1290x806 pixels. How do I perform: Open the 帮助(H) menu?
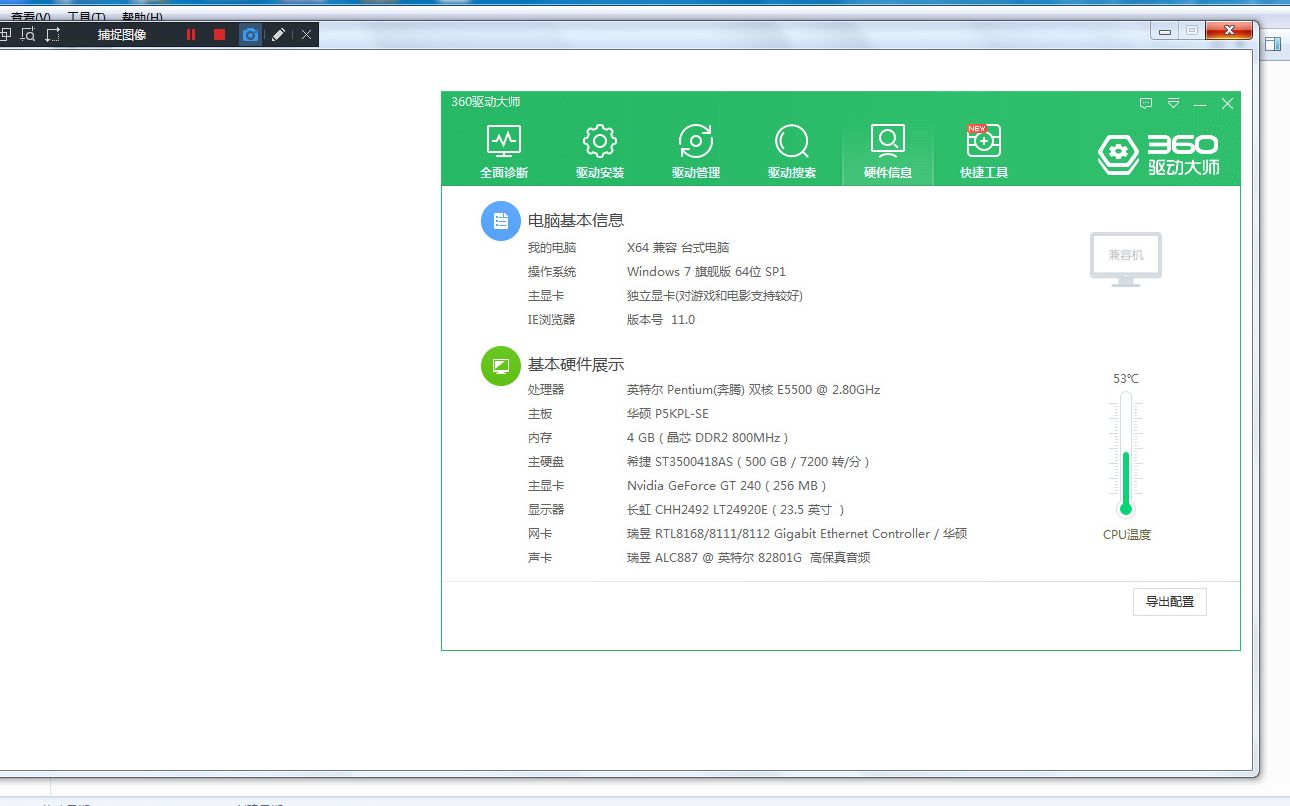coord(142,16)
